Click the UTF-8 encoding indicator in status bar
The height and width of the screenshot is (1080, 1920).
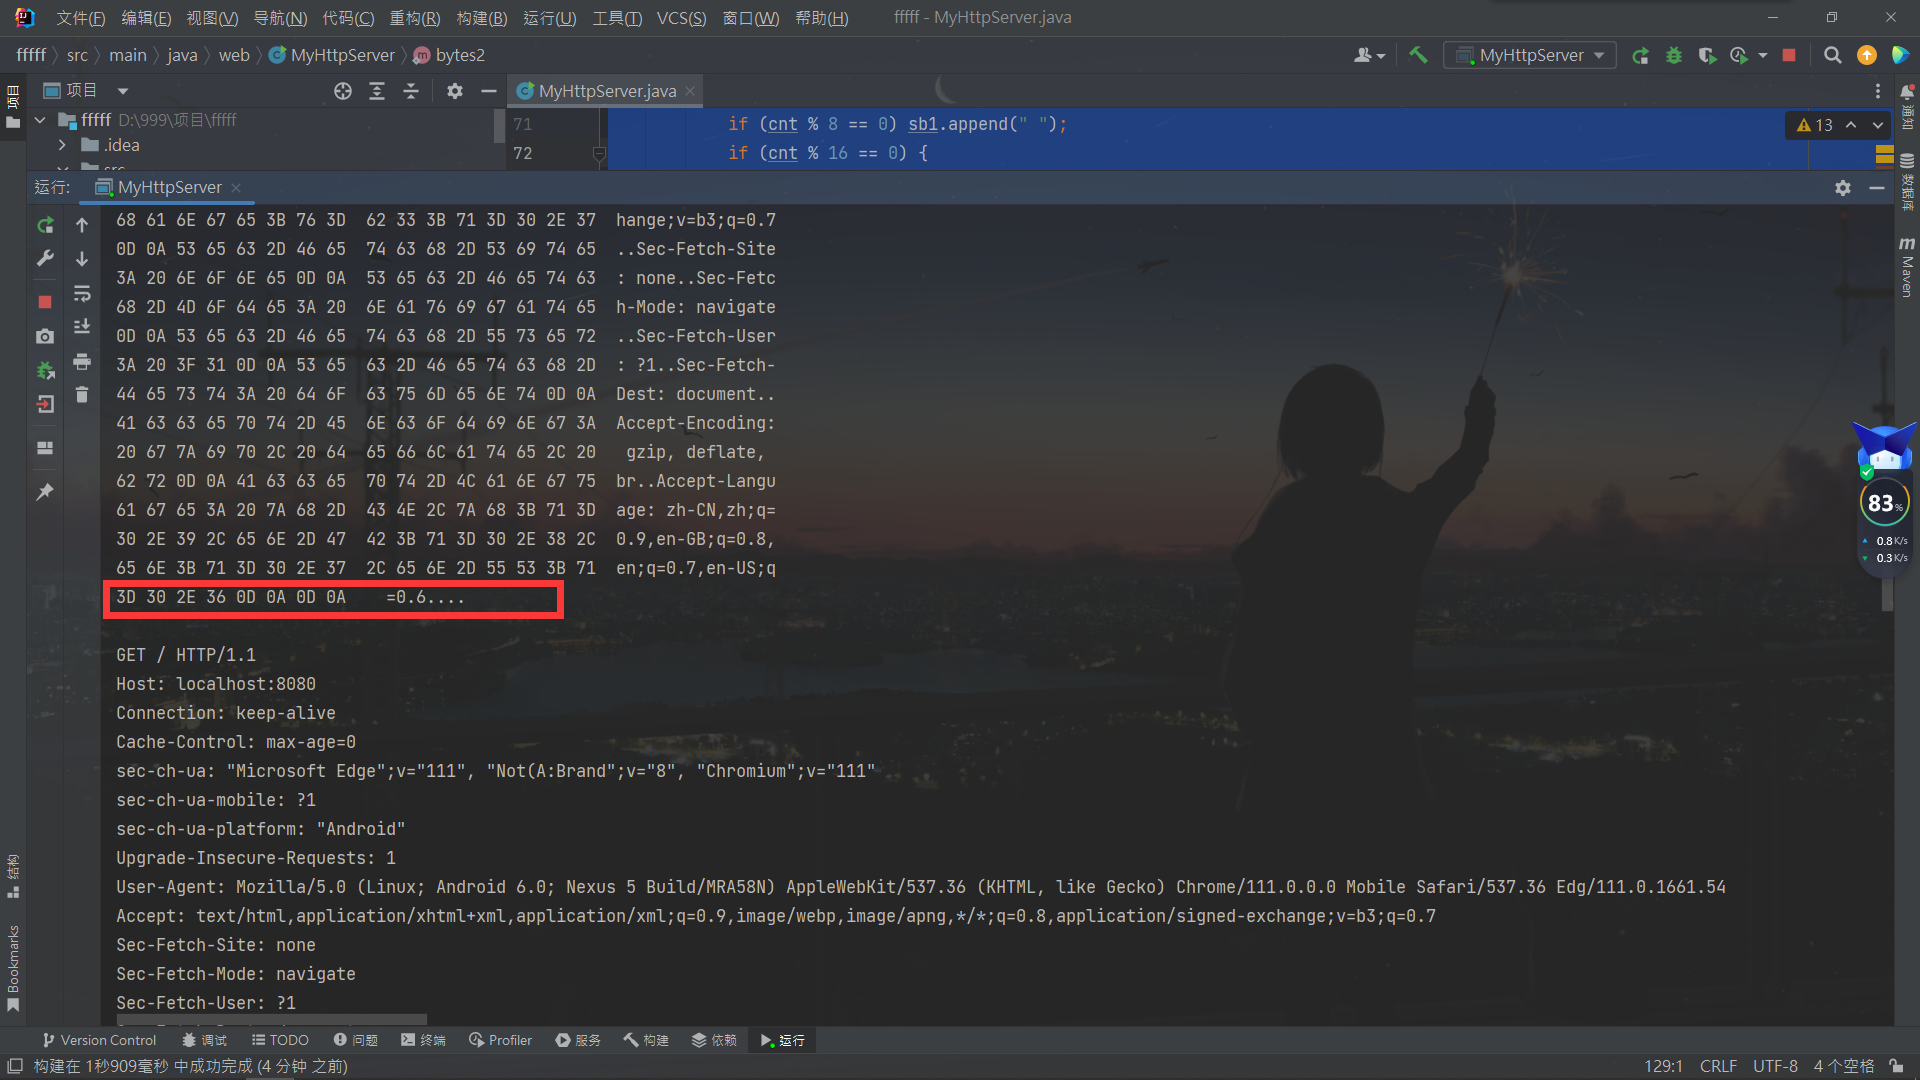tap(1774, 1066)
